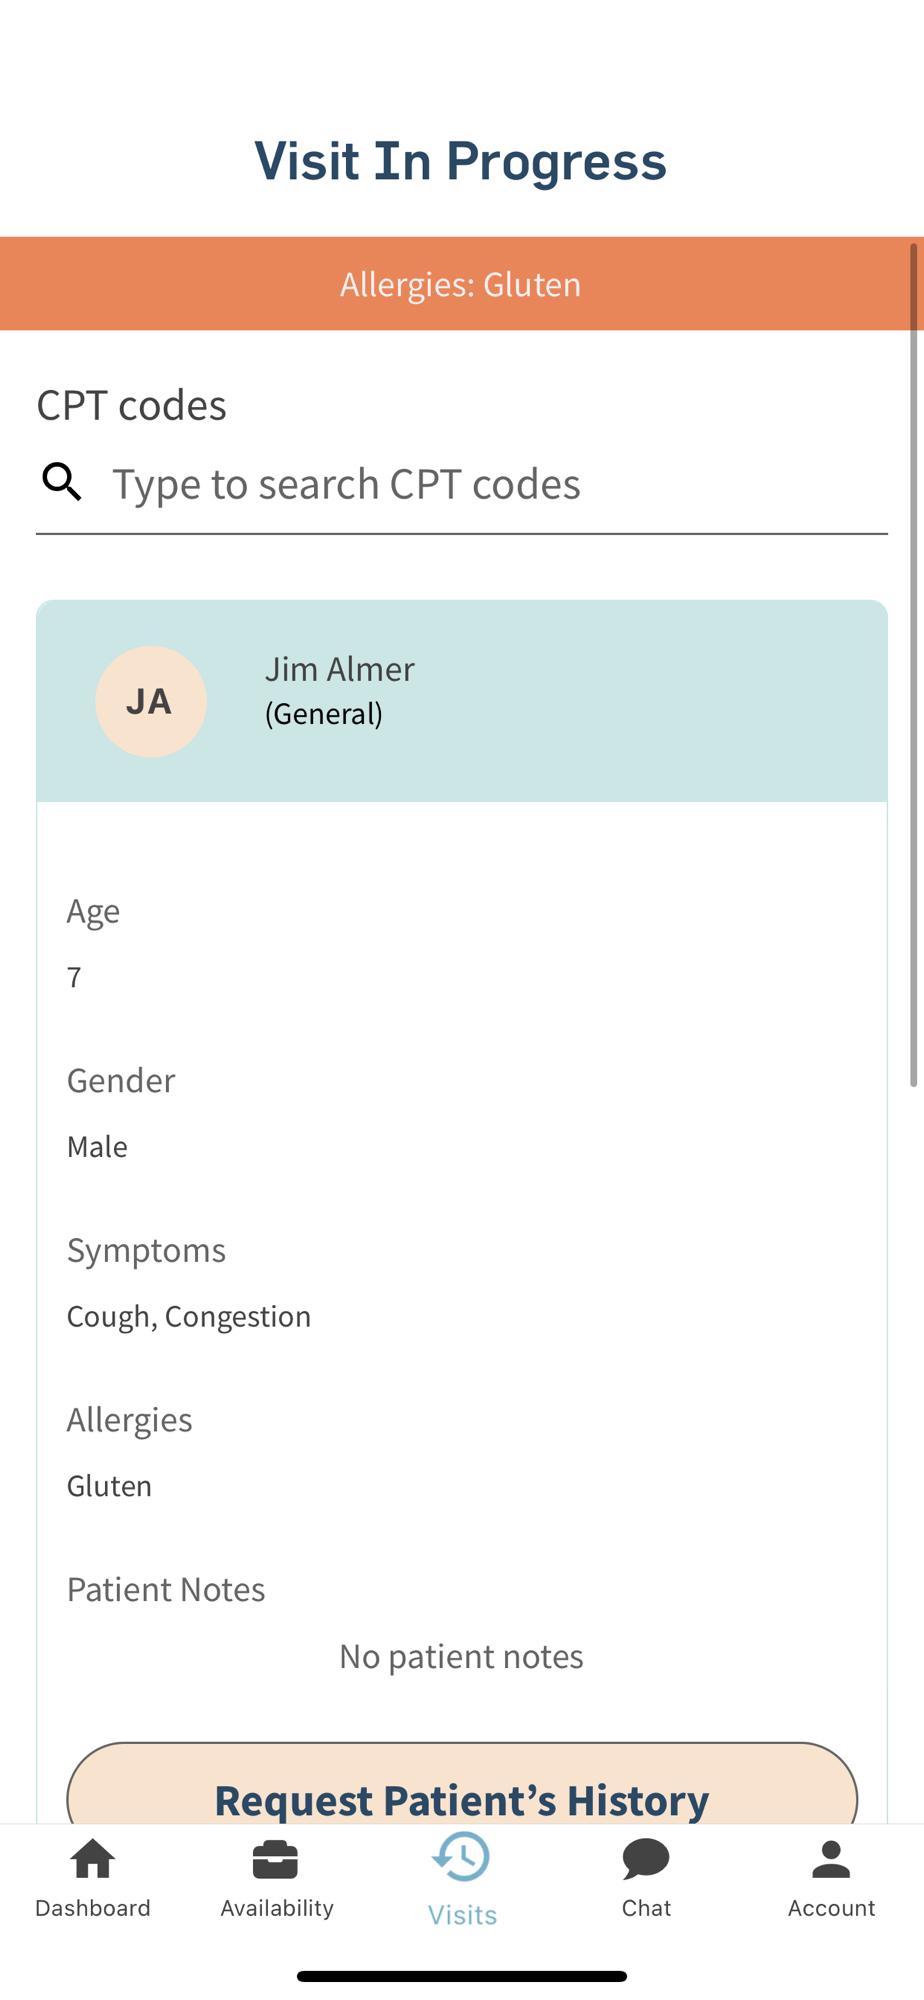Viewport: 924px width, 2000px height.
Task: Tap the Cough, Congestion symptoms text
Action: coord(189,1316)
